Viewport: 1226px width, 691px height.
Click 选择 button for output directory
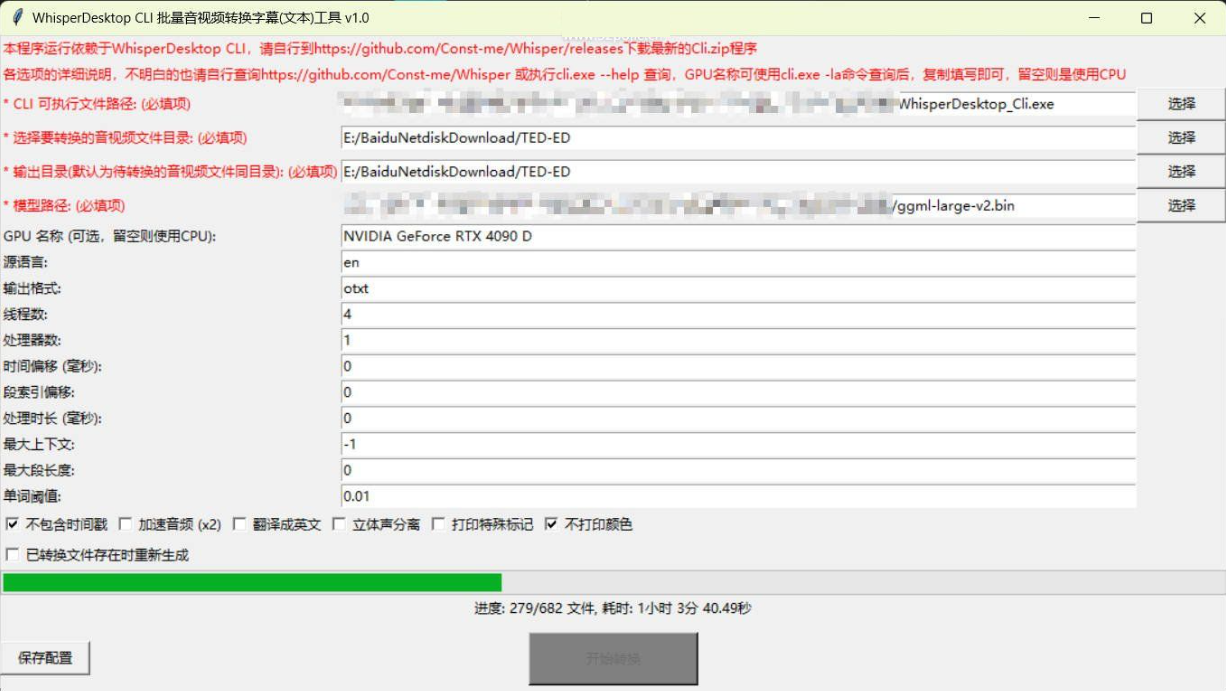pyautogui.click(x=1181, y=171)
